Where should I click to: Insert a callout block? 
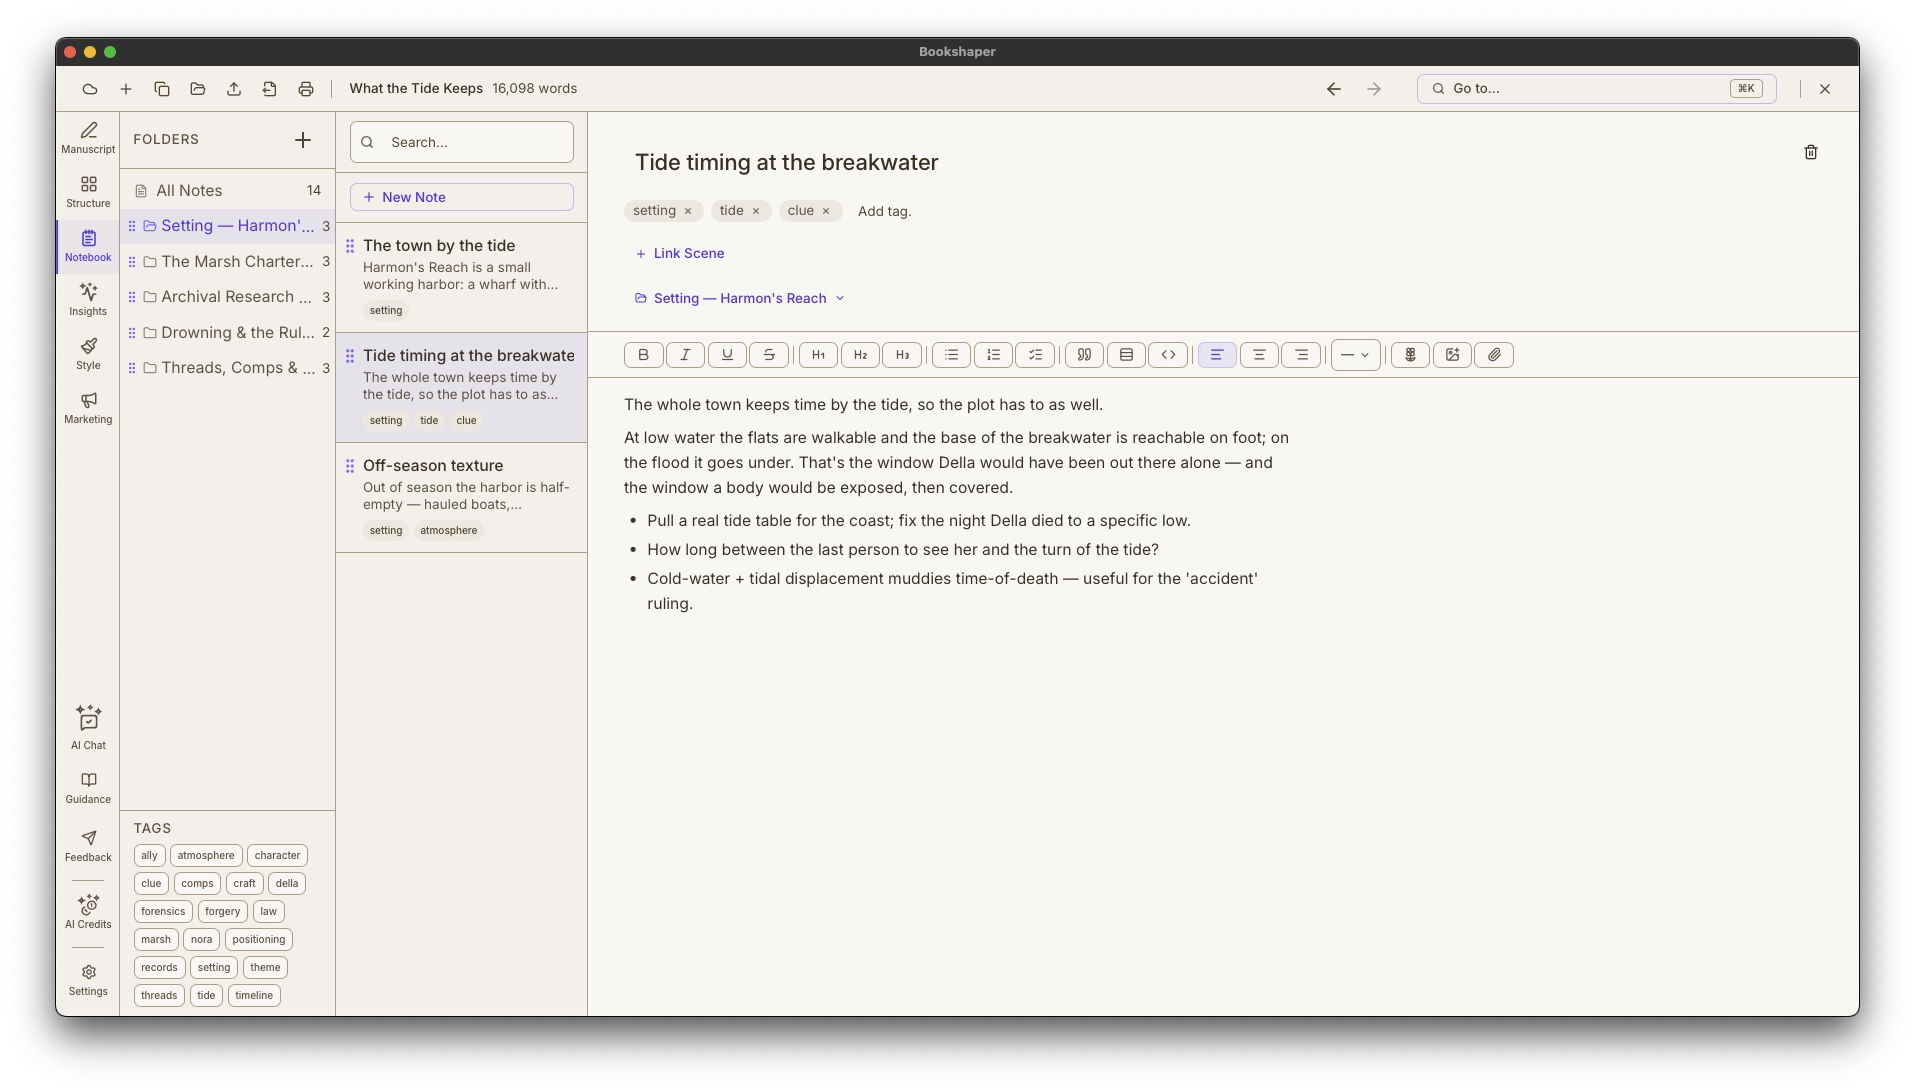[x=1126, y=355]
